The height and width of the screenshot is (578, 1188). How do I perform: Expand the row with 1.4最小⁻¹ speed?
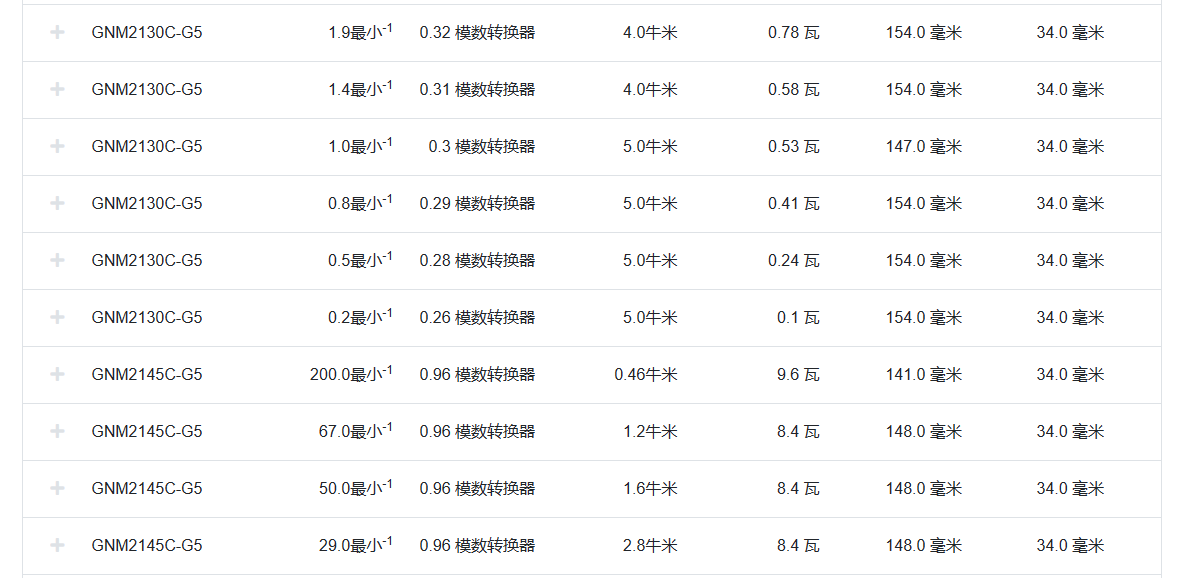57,89
